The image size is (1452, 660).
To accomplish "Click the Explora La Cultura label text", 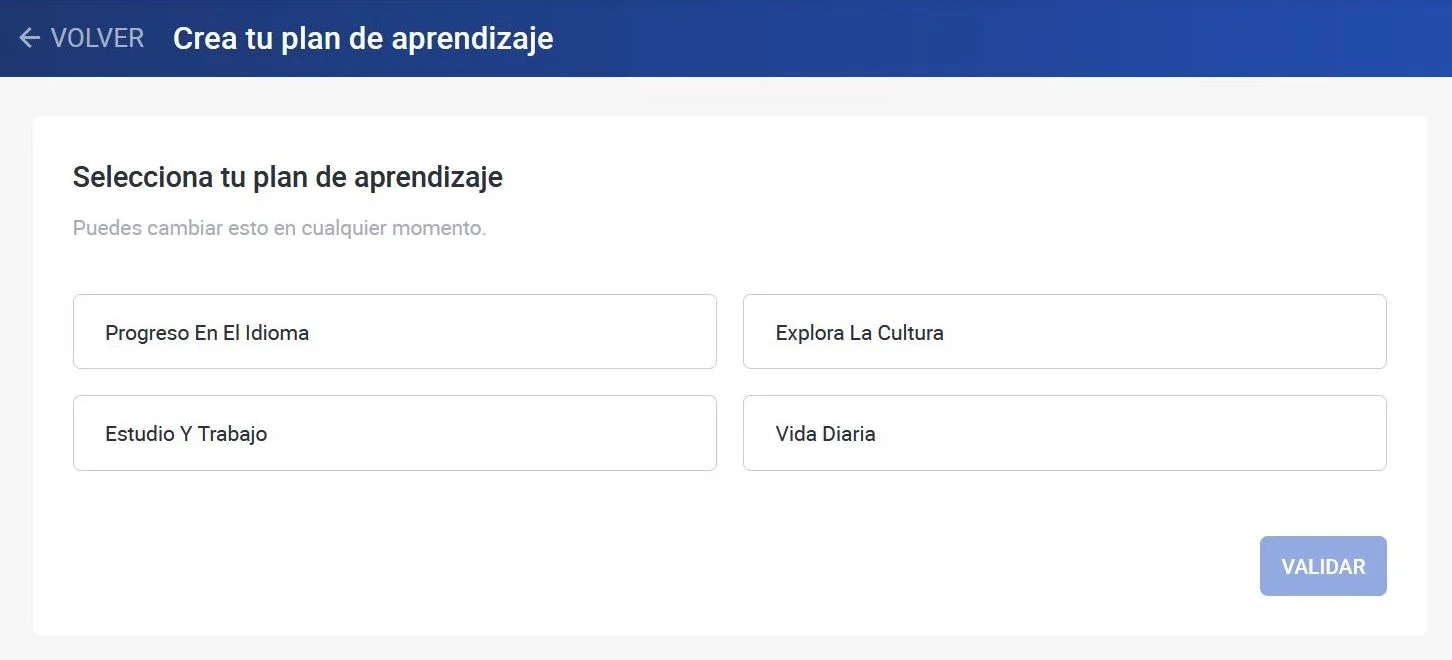I will [859, 333].
